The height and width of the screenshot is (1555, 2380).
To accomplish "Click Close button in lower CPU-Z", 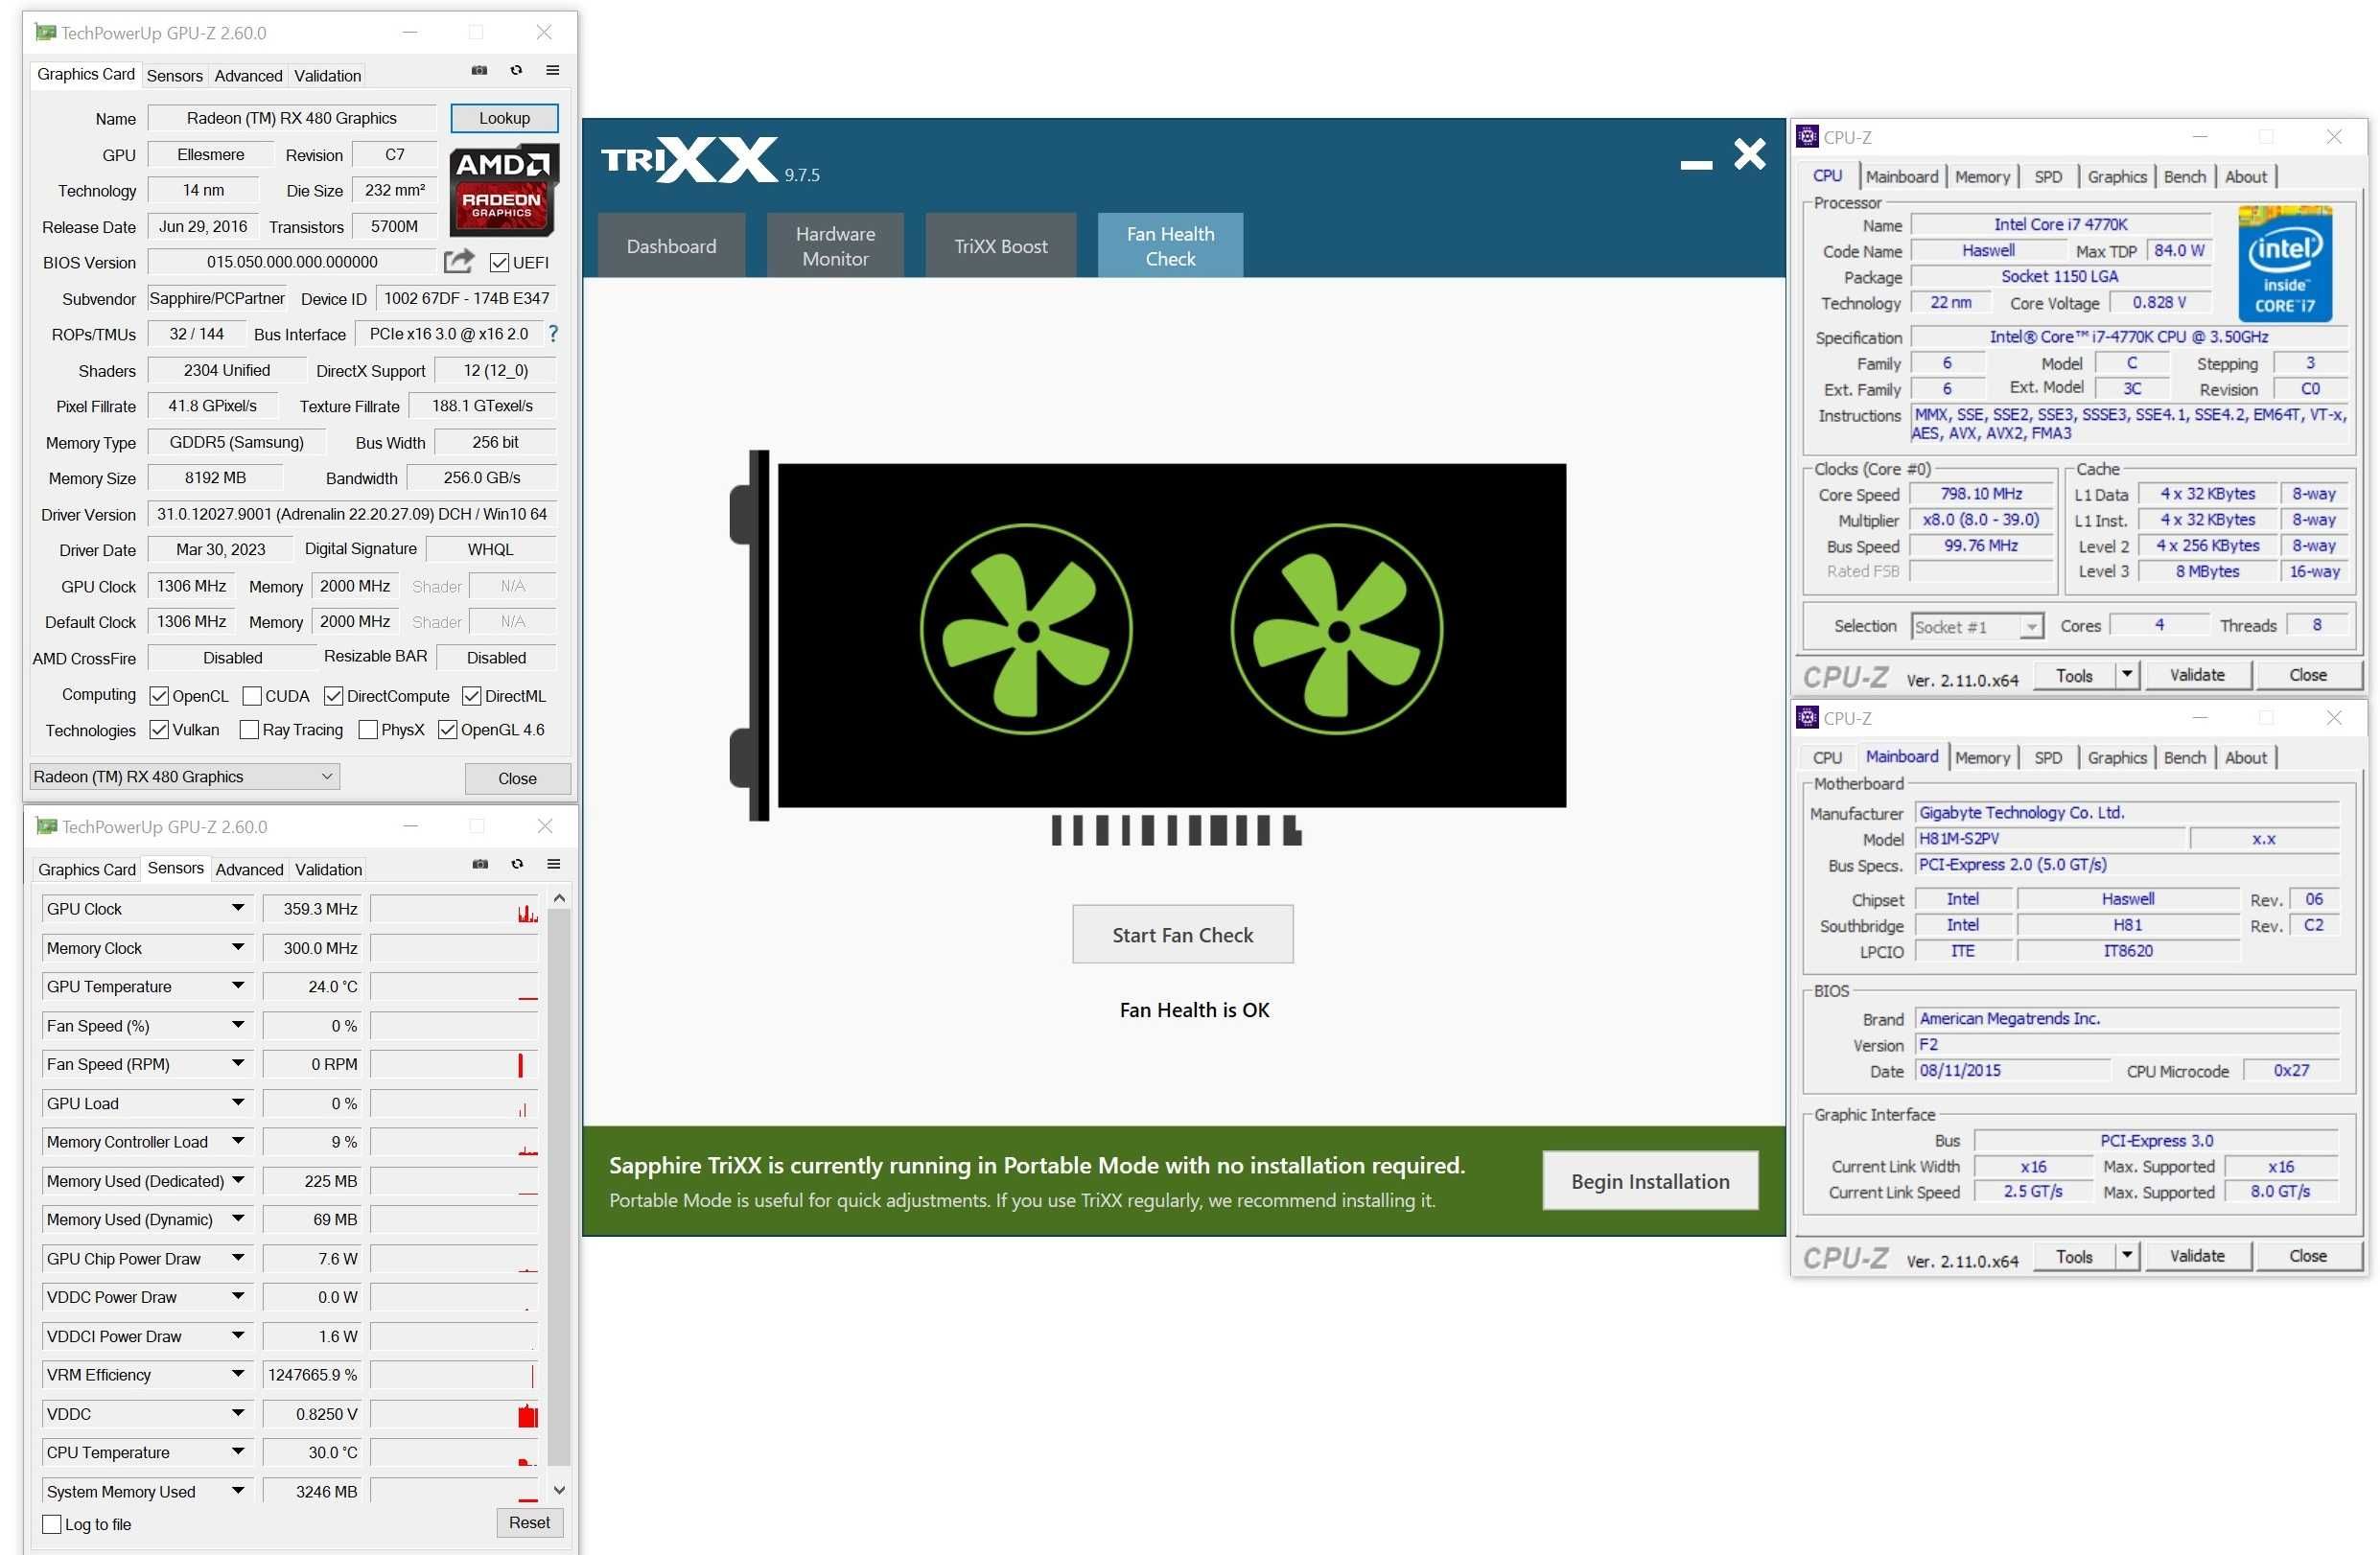I will 2308,1256.
